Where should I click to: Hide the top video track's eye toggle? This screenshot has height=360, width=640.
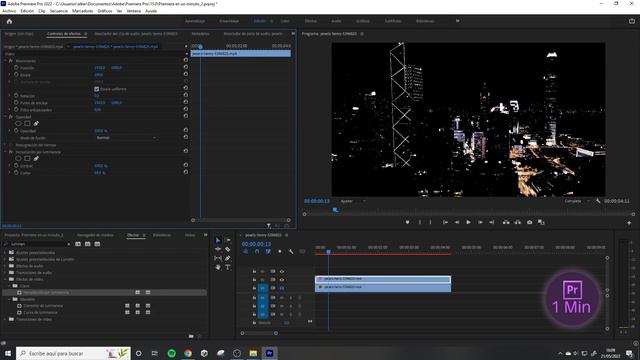(x=282, y=271)
